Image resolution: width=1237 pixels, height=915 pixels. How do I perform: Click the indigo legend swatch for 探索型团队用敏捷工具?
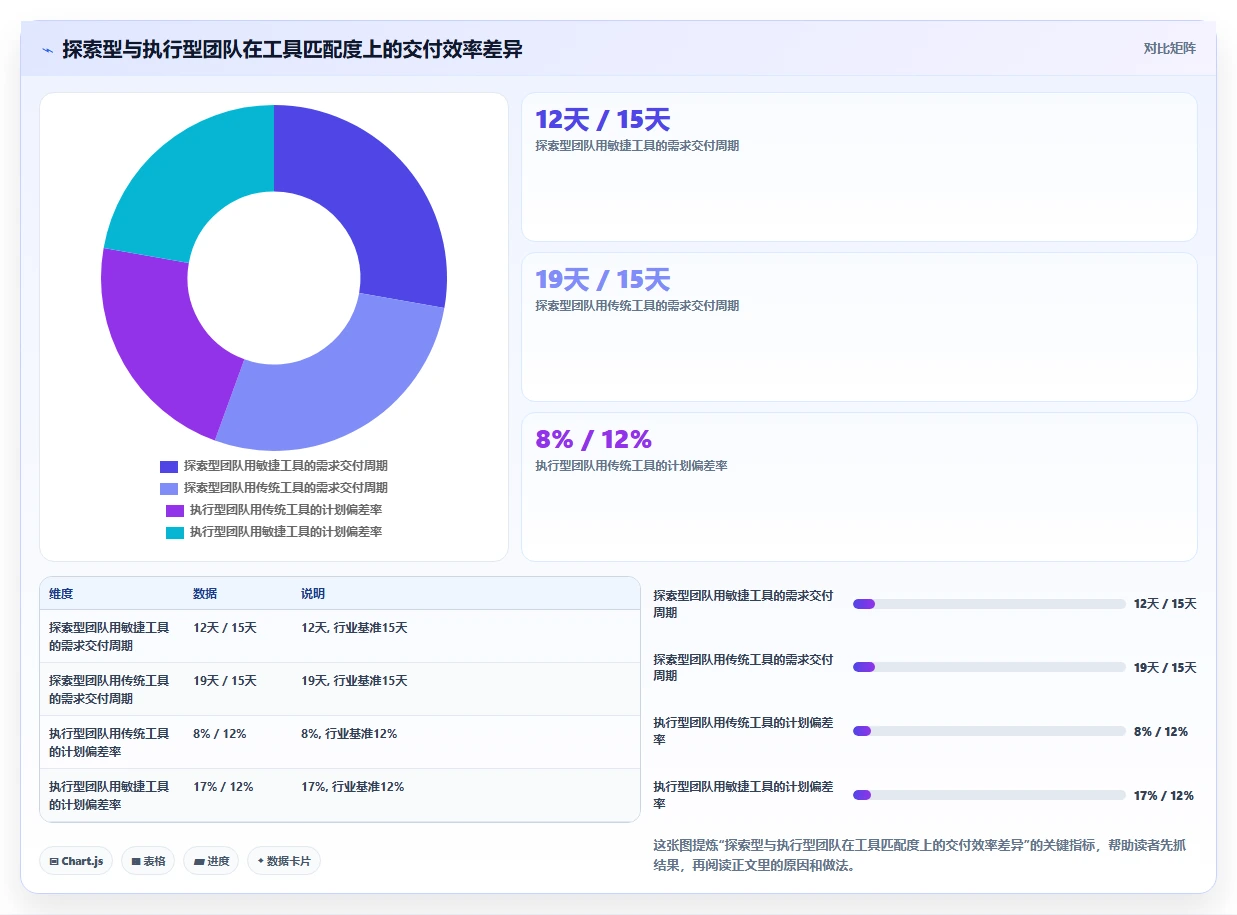[x=169, y=466]
